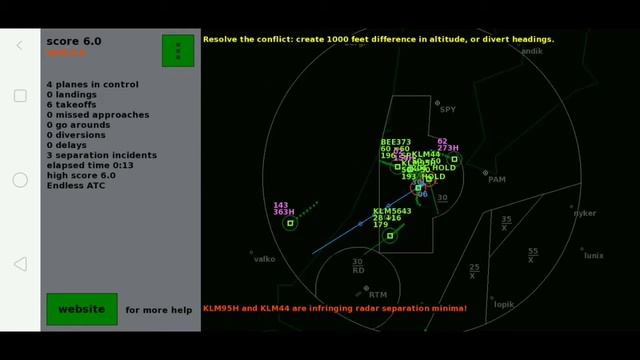Viewport: 640px width, 360px height.
Task: Click the 55 X sector label
Action: click(533, 255)
